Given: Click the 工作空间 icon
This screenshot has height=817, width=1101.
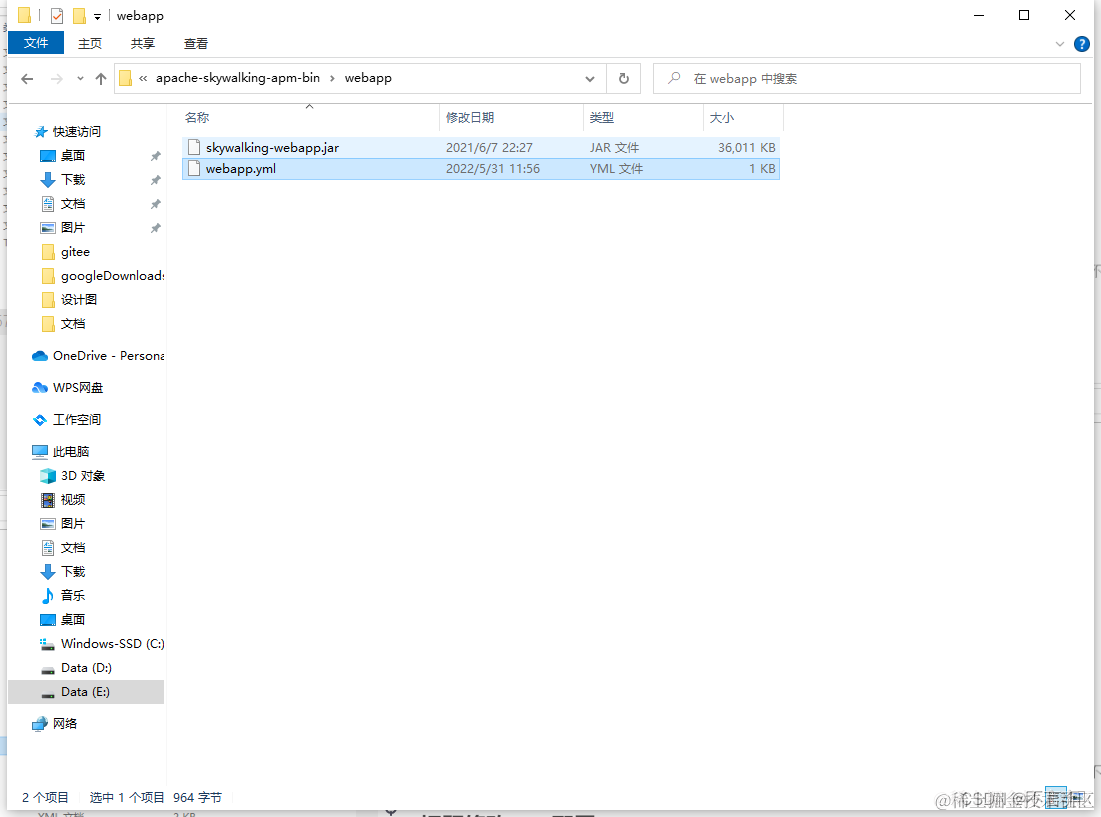Looking at the screenshot, I should click(40, 420).
